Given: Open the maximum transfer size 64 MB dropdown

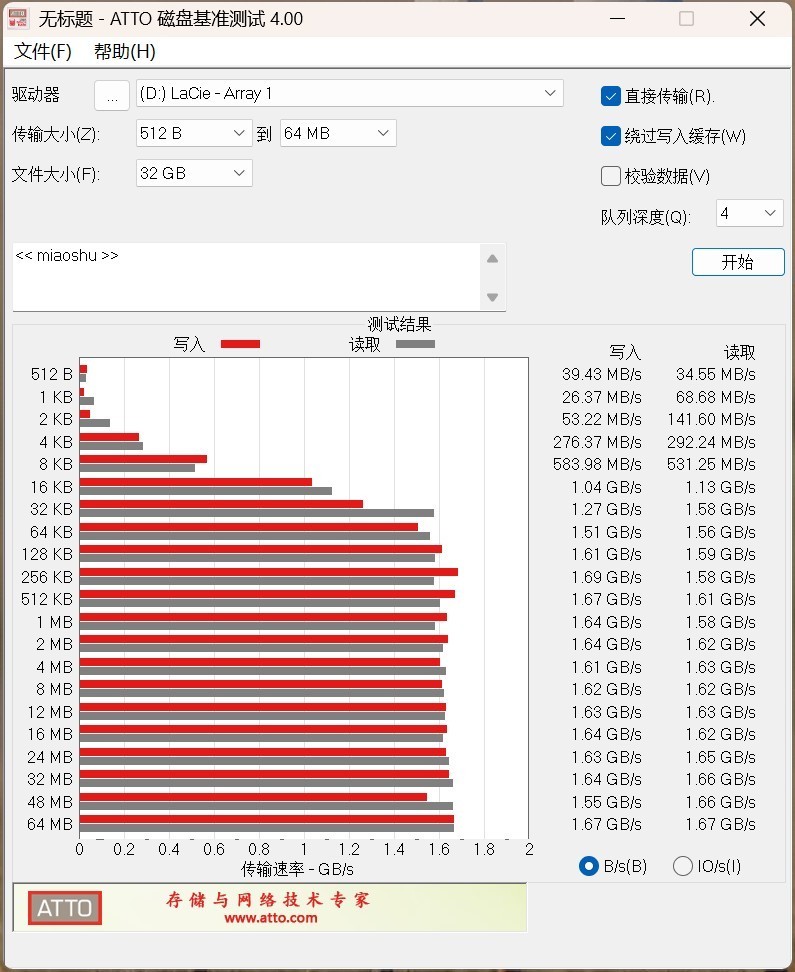Looking at the screenshot, I should [x=338, y=133].
